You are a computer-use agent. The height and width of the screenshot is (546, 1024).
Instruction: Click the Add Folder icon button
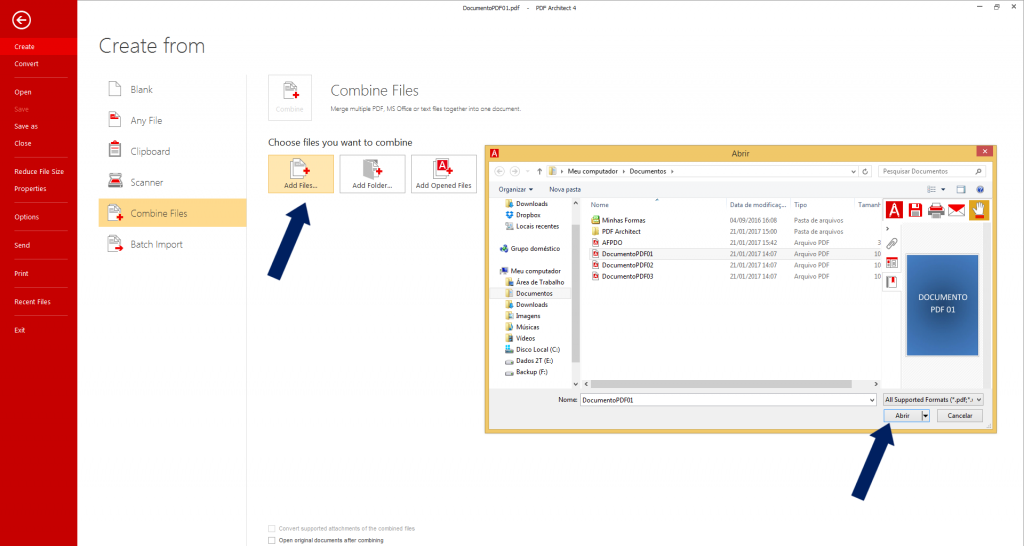click(x=372, y=174)
